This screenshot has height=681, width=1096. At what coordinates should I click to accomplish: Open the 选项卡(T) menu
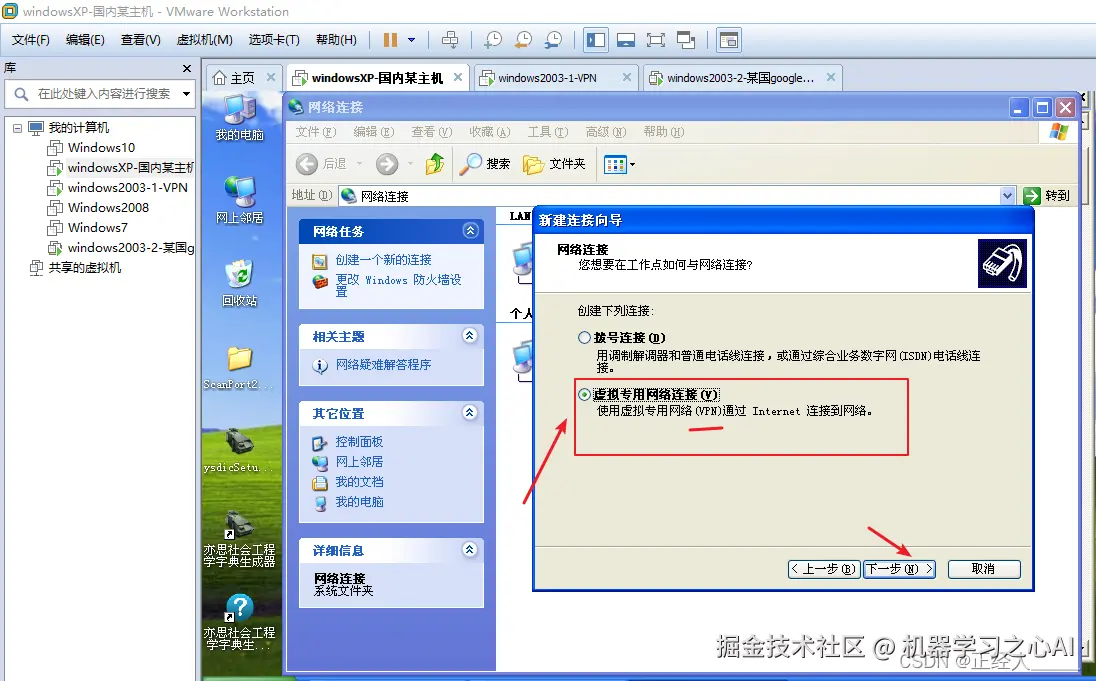tap(274, 40)
